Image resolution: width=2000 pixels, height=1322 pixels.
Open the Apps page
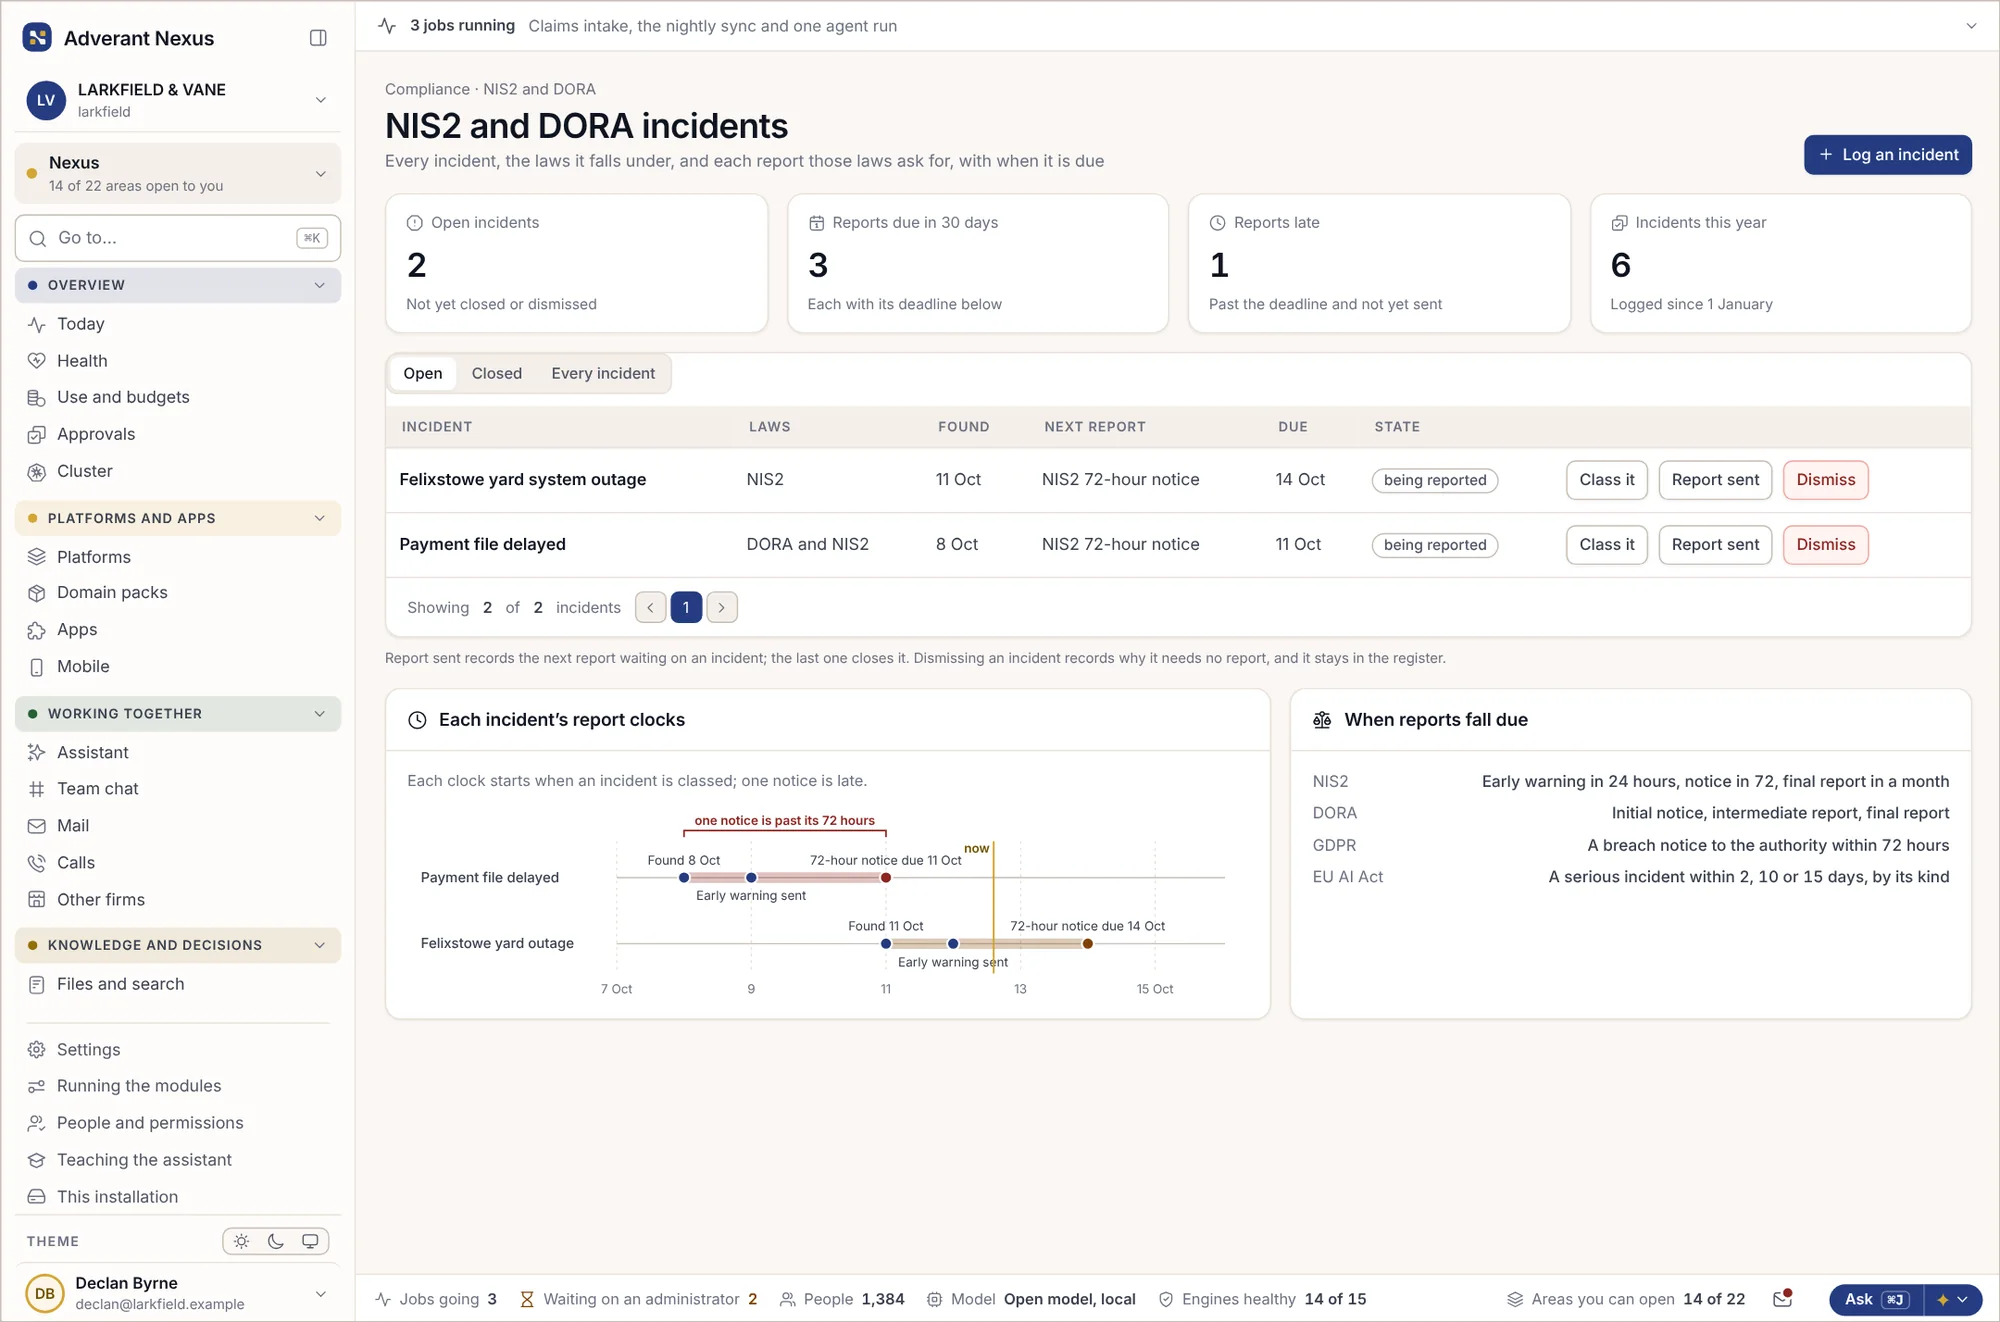coord(178,630)
